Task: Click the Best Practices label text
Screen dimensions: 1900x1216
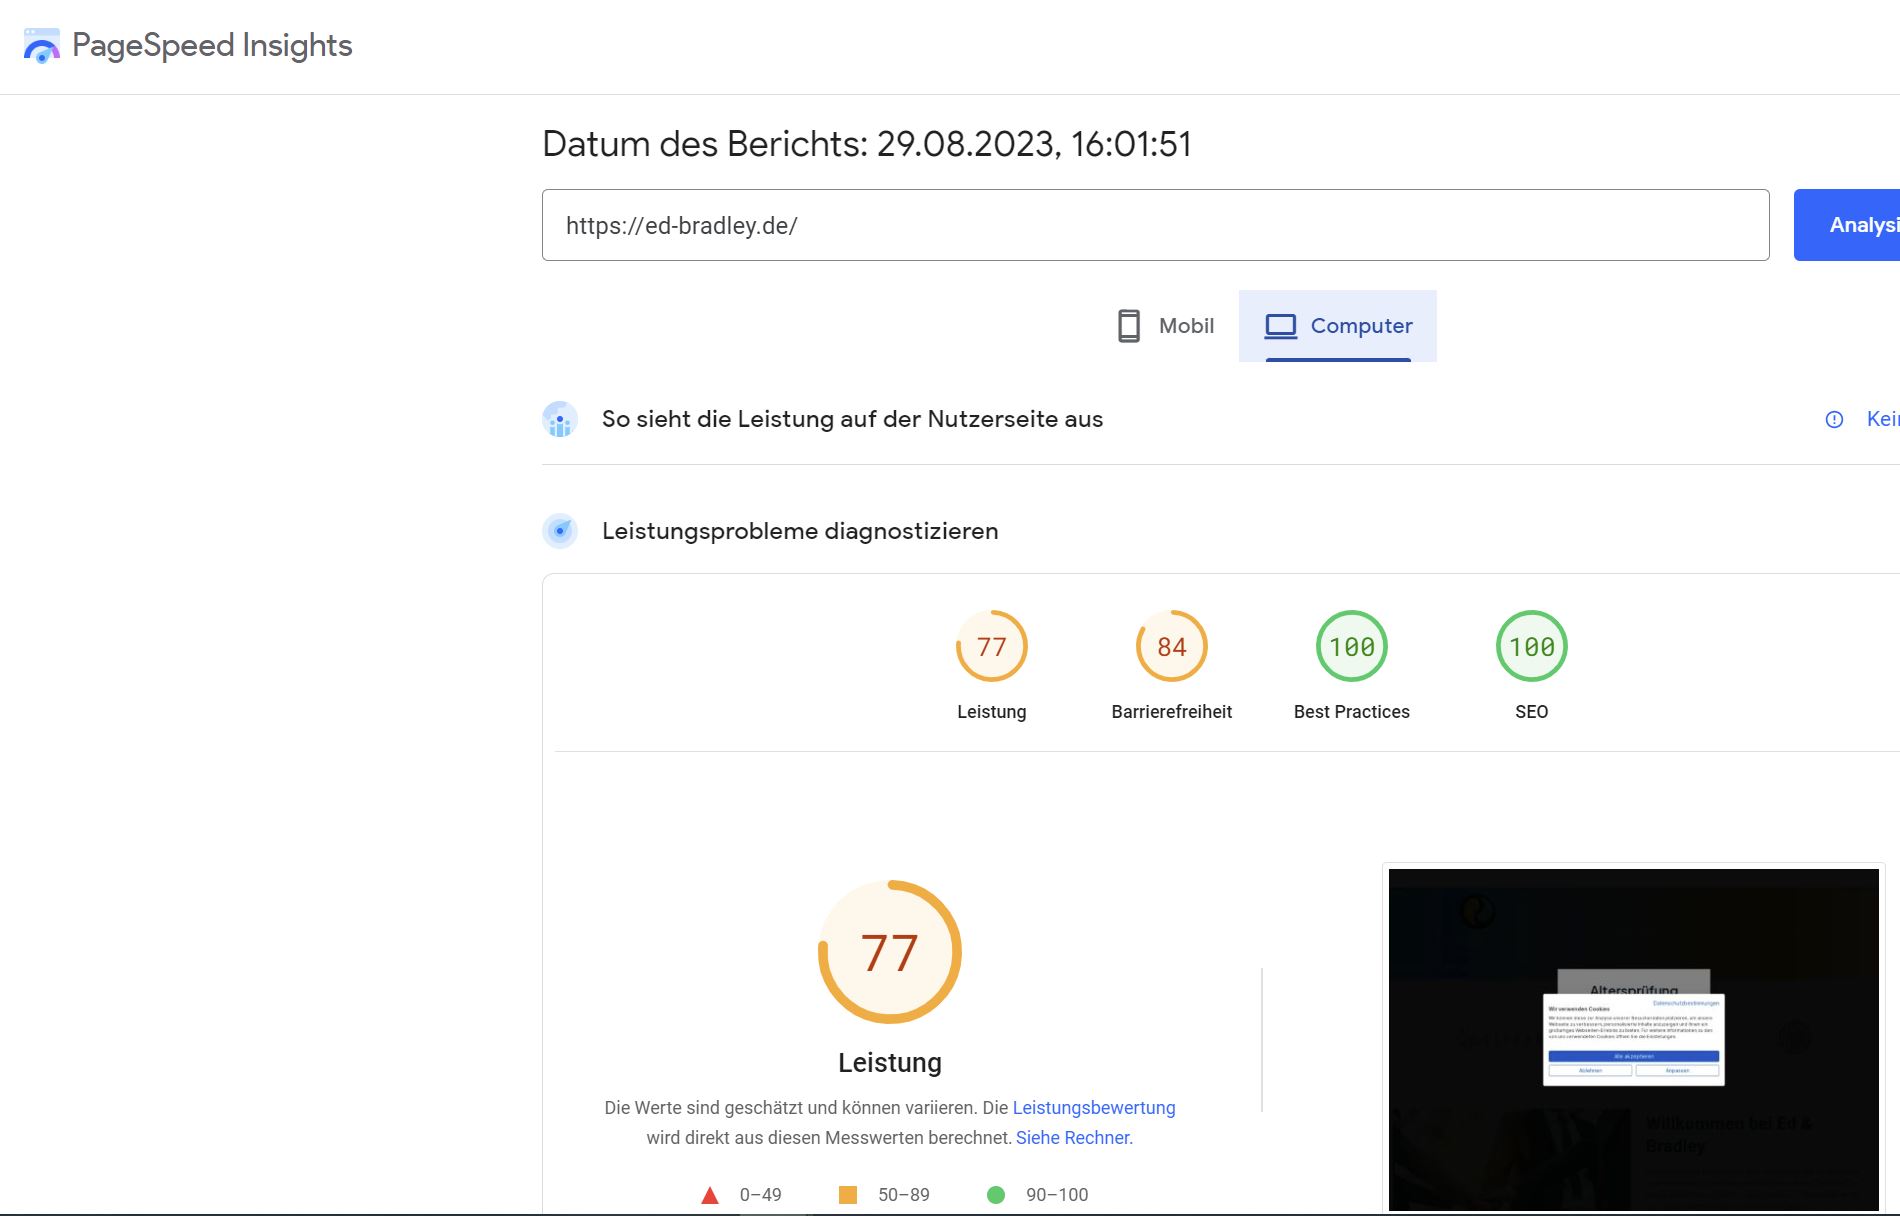Action: 1352,712
